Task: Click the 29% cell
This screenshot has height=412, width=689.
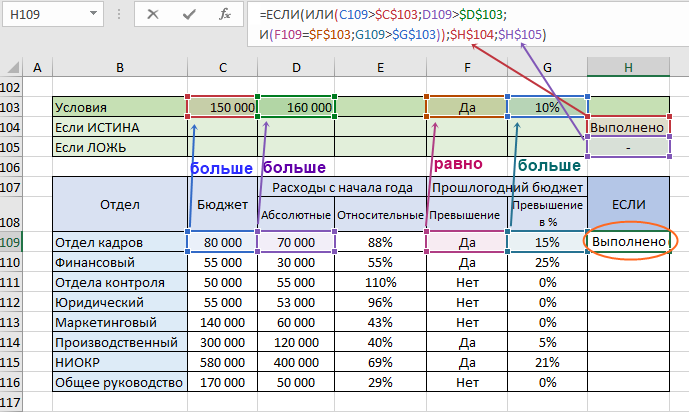Action: (380, 382)
